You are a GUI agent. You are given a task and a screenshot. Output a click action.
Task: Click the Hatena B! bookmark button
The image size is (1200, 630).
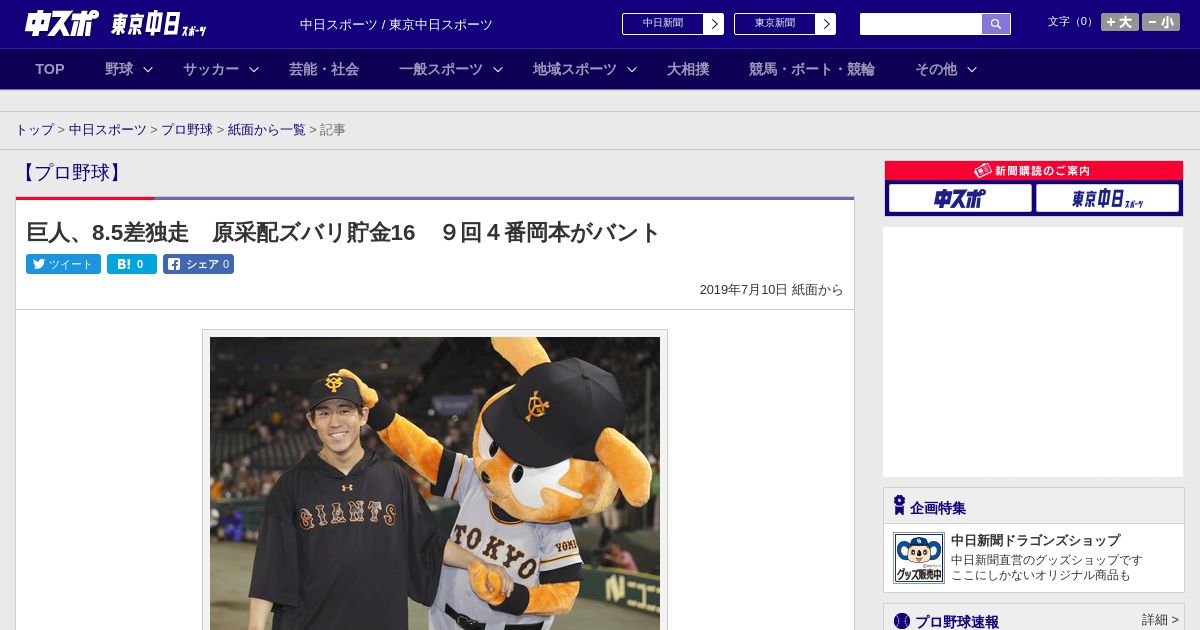pos(132,264)
